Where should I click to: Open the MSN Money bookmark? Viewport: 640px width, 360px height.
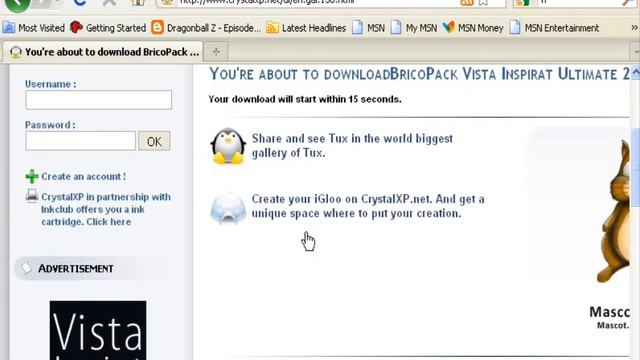tap(473, 28)
